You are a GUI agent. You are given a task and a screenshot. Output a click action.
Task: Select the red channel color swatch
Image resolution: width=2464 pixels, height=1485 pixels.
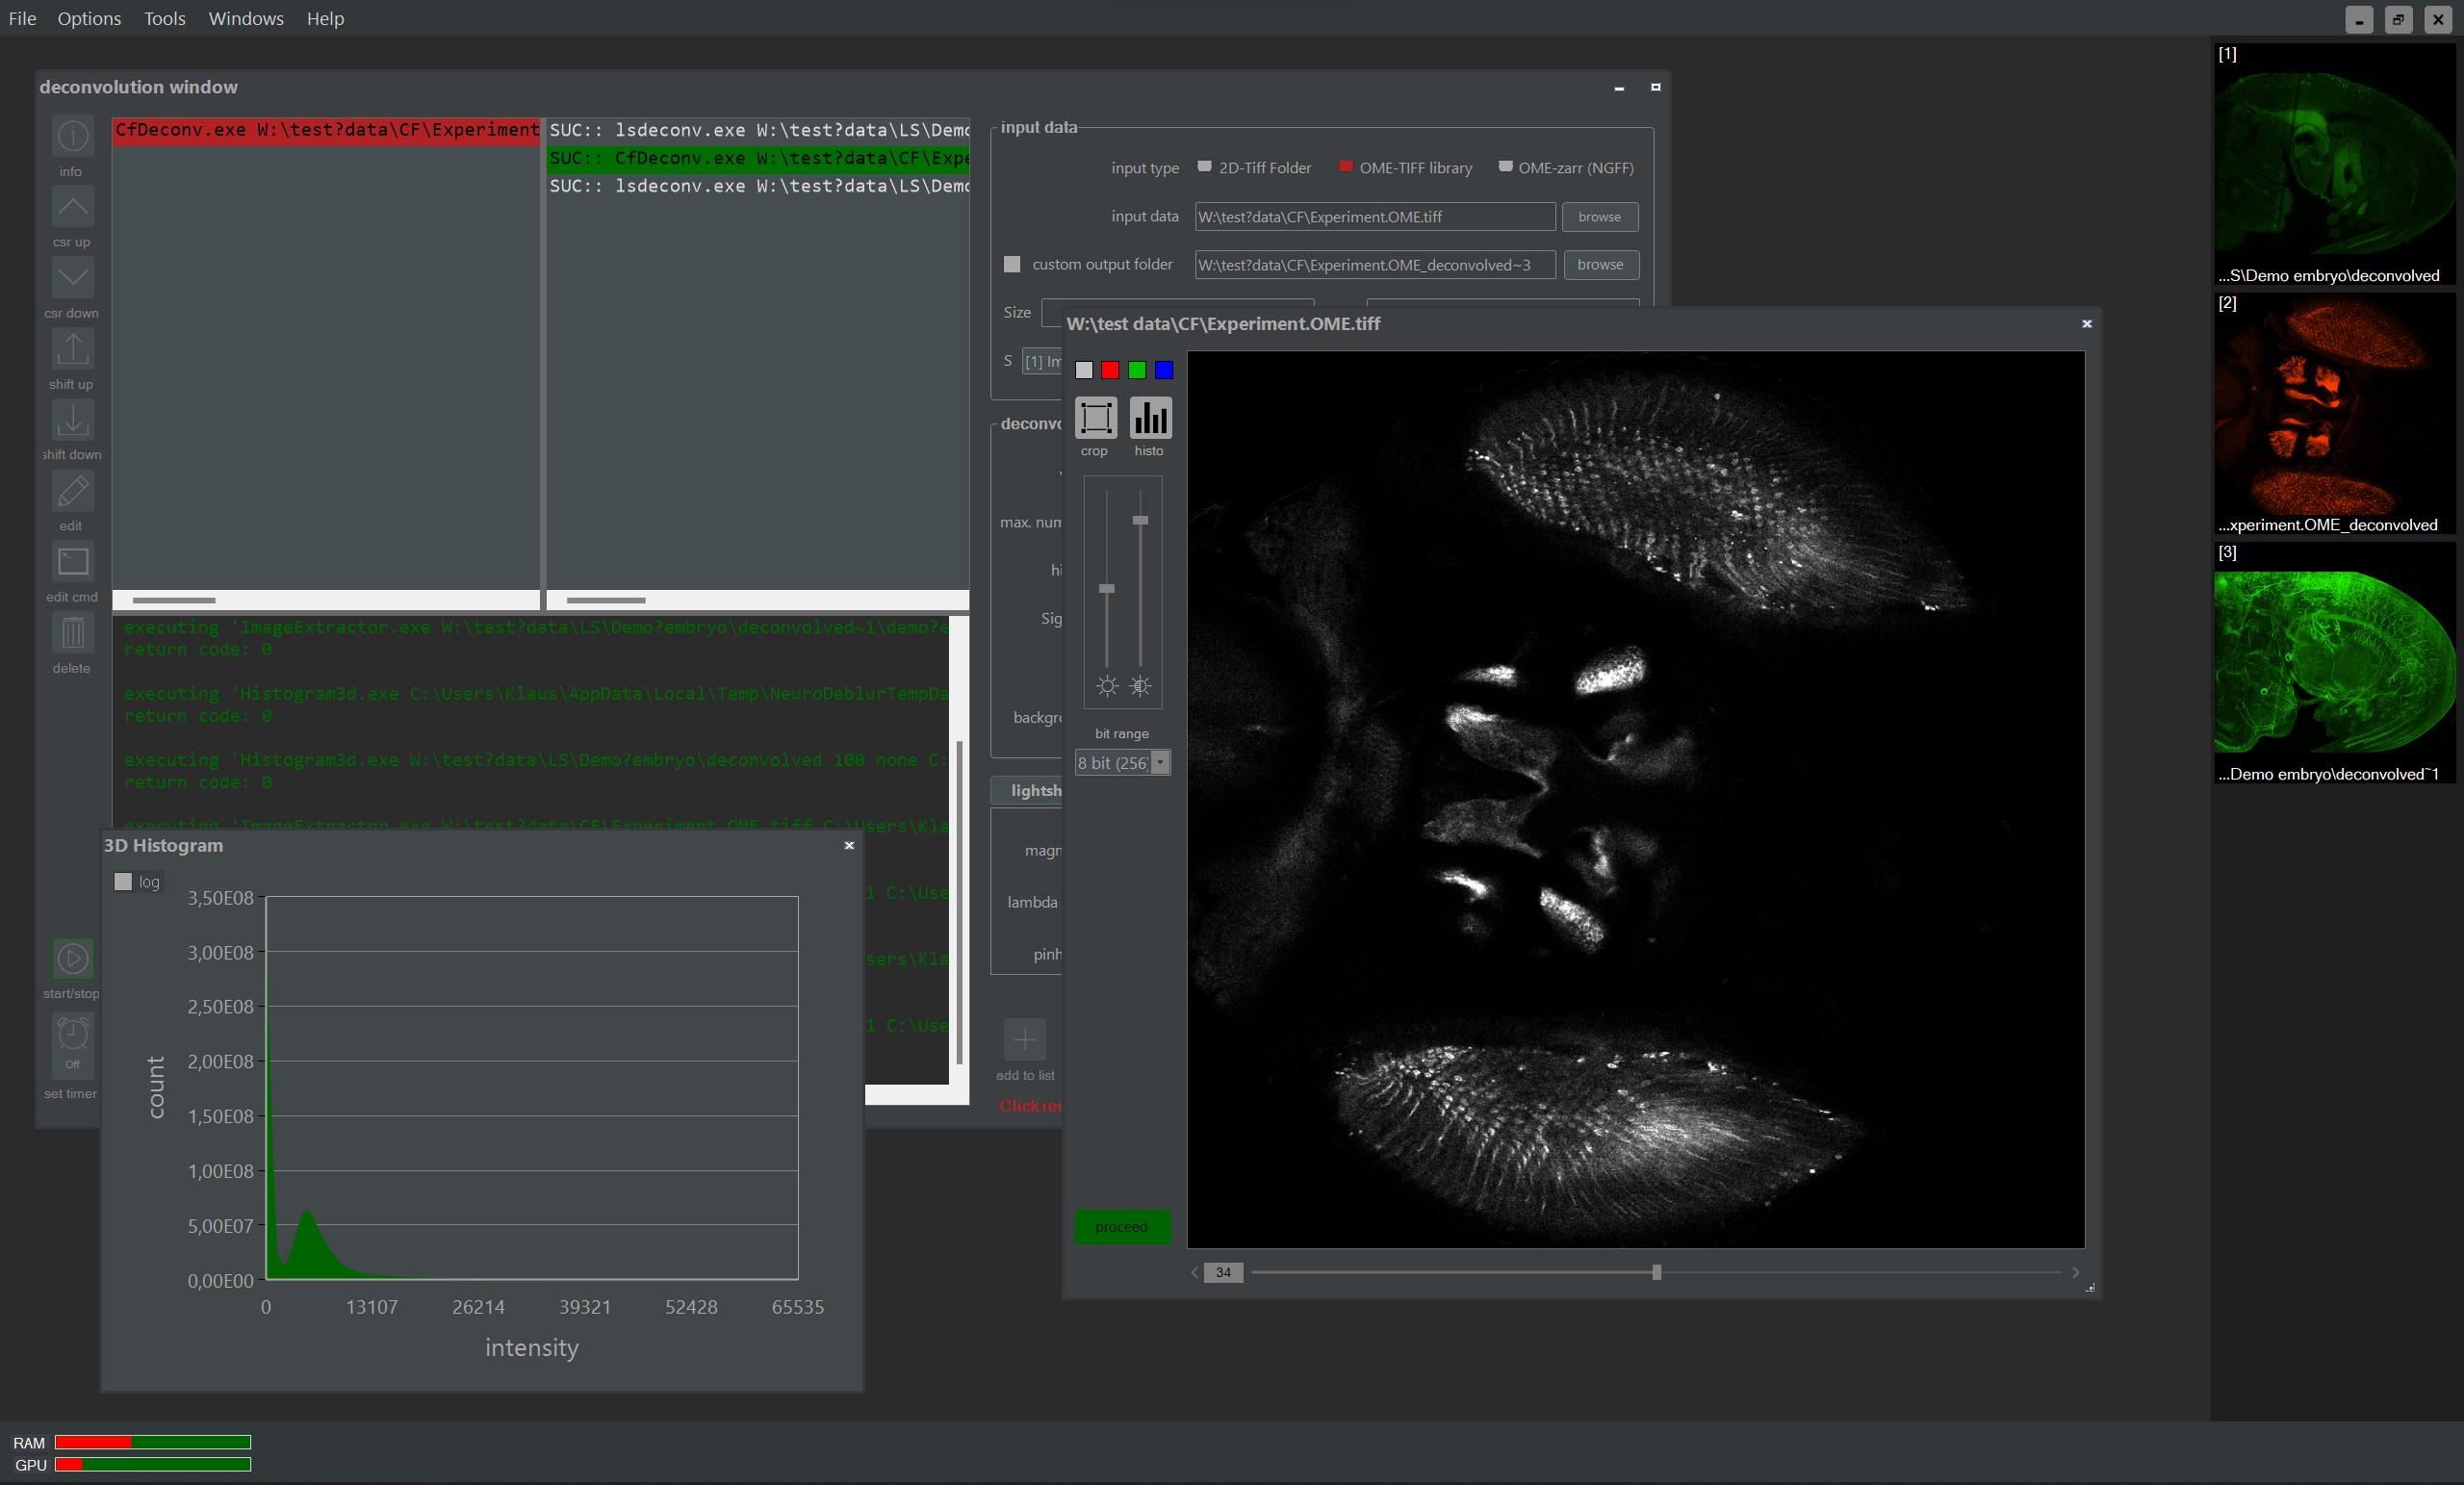tap(1110, 370)
